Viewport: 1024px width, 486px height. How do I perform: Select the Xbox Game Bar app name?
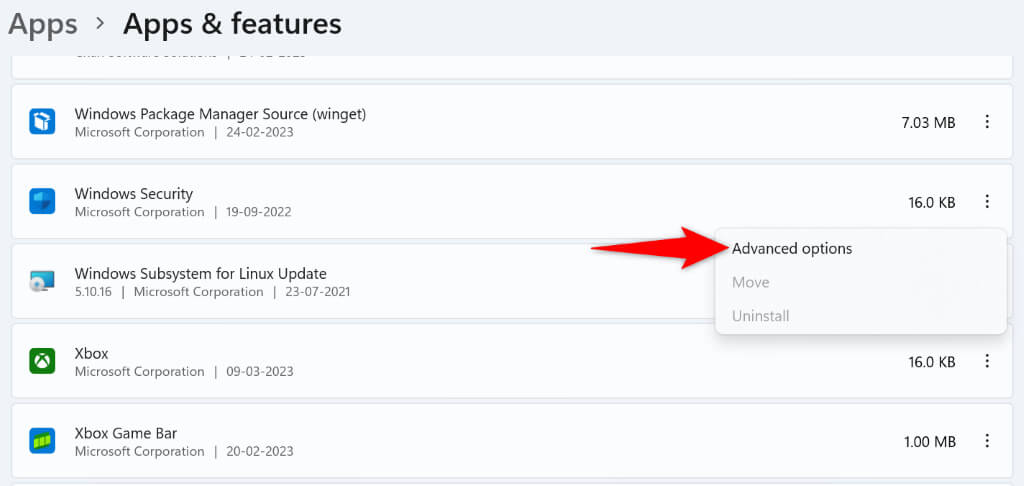pyautogui.click(x=126, y=433)
